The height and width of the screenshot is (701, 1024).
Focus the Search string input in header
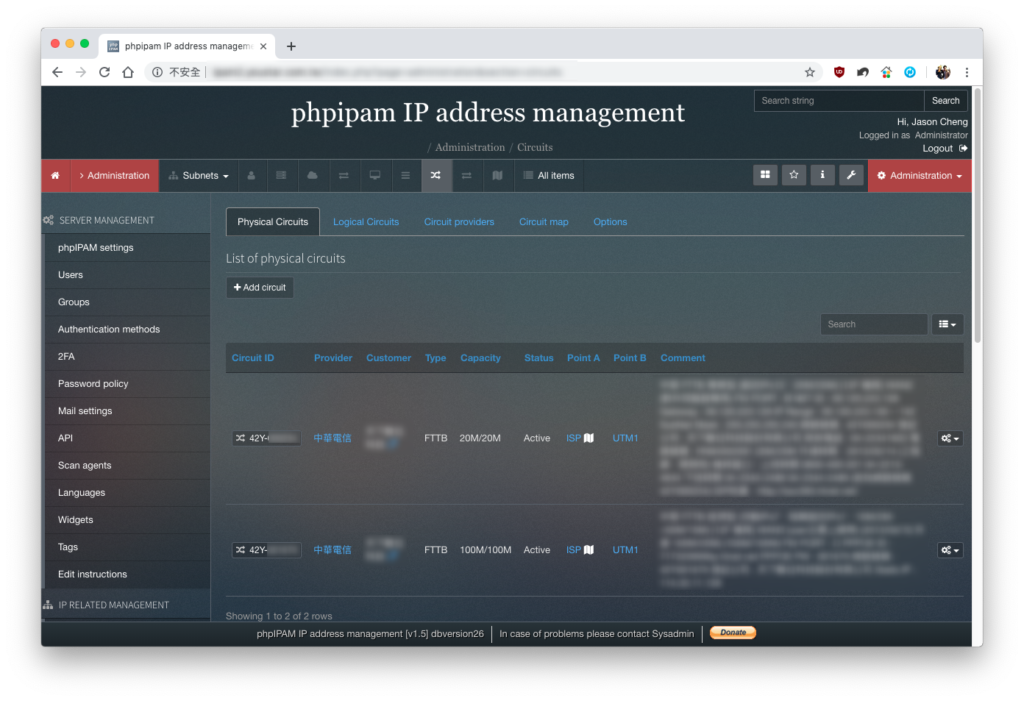click(x=839, y=101)
